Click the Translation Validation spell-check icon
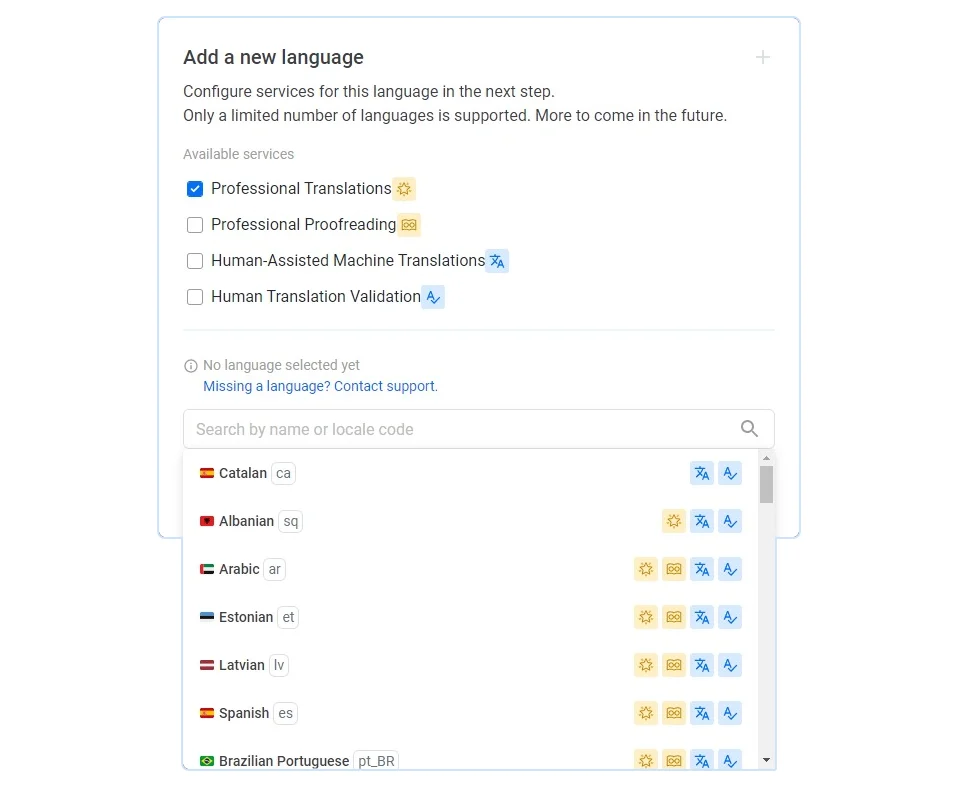This screenshot has width=958, height=791. tap(433, 297)
